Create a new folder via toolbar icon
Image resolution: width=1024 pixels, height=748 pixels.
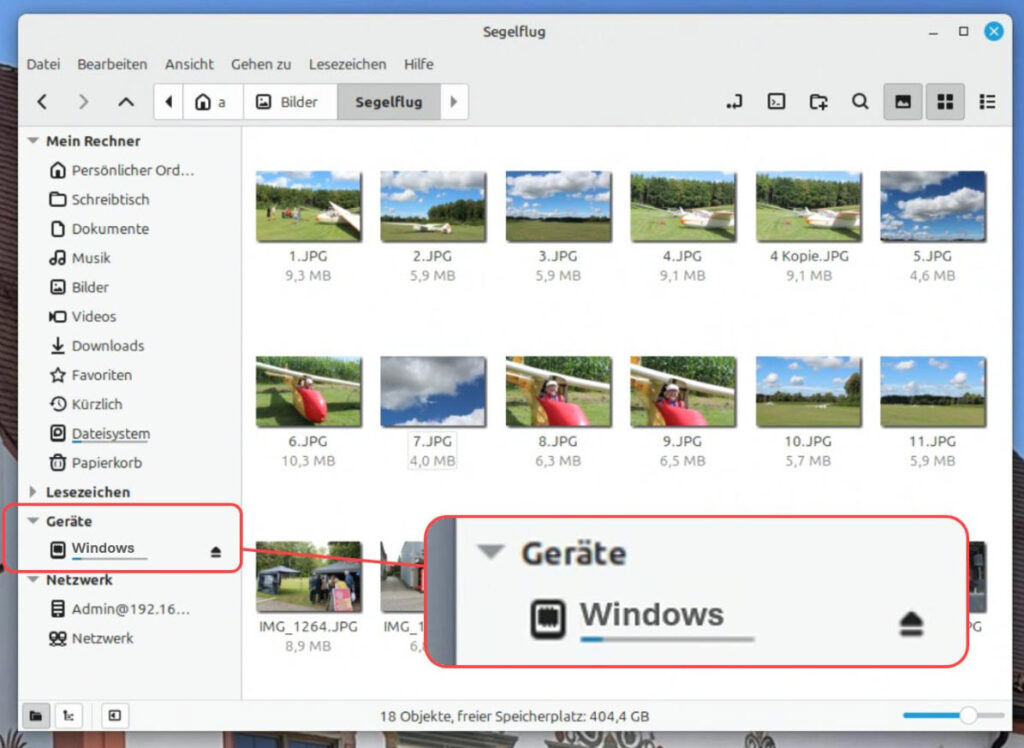tap(818, 101)
